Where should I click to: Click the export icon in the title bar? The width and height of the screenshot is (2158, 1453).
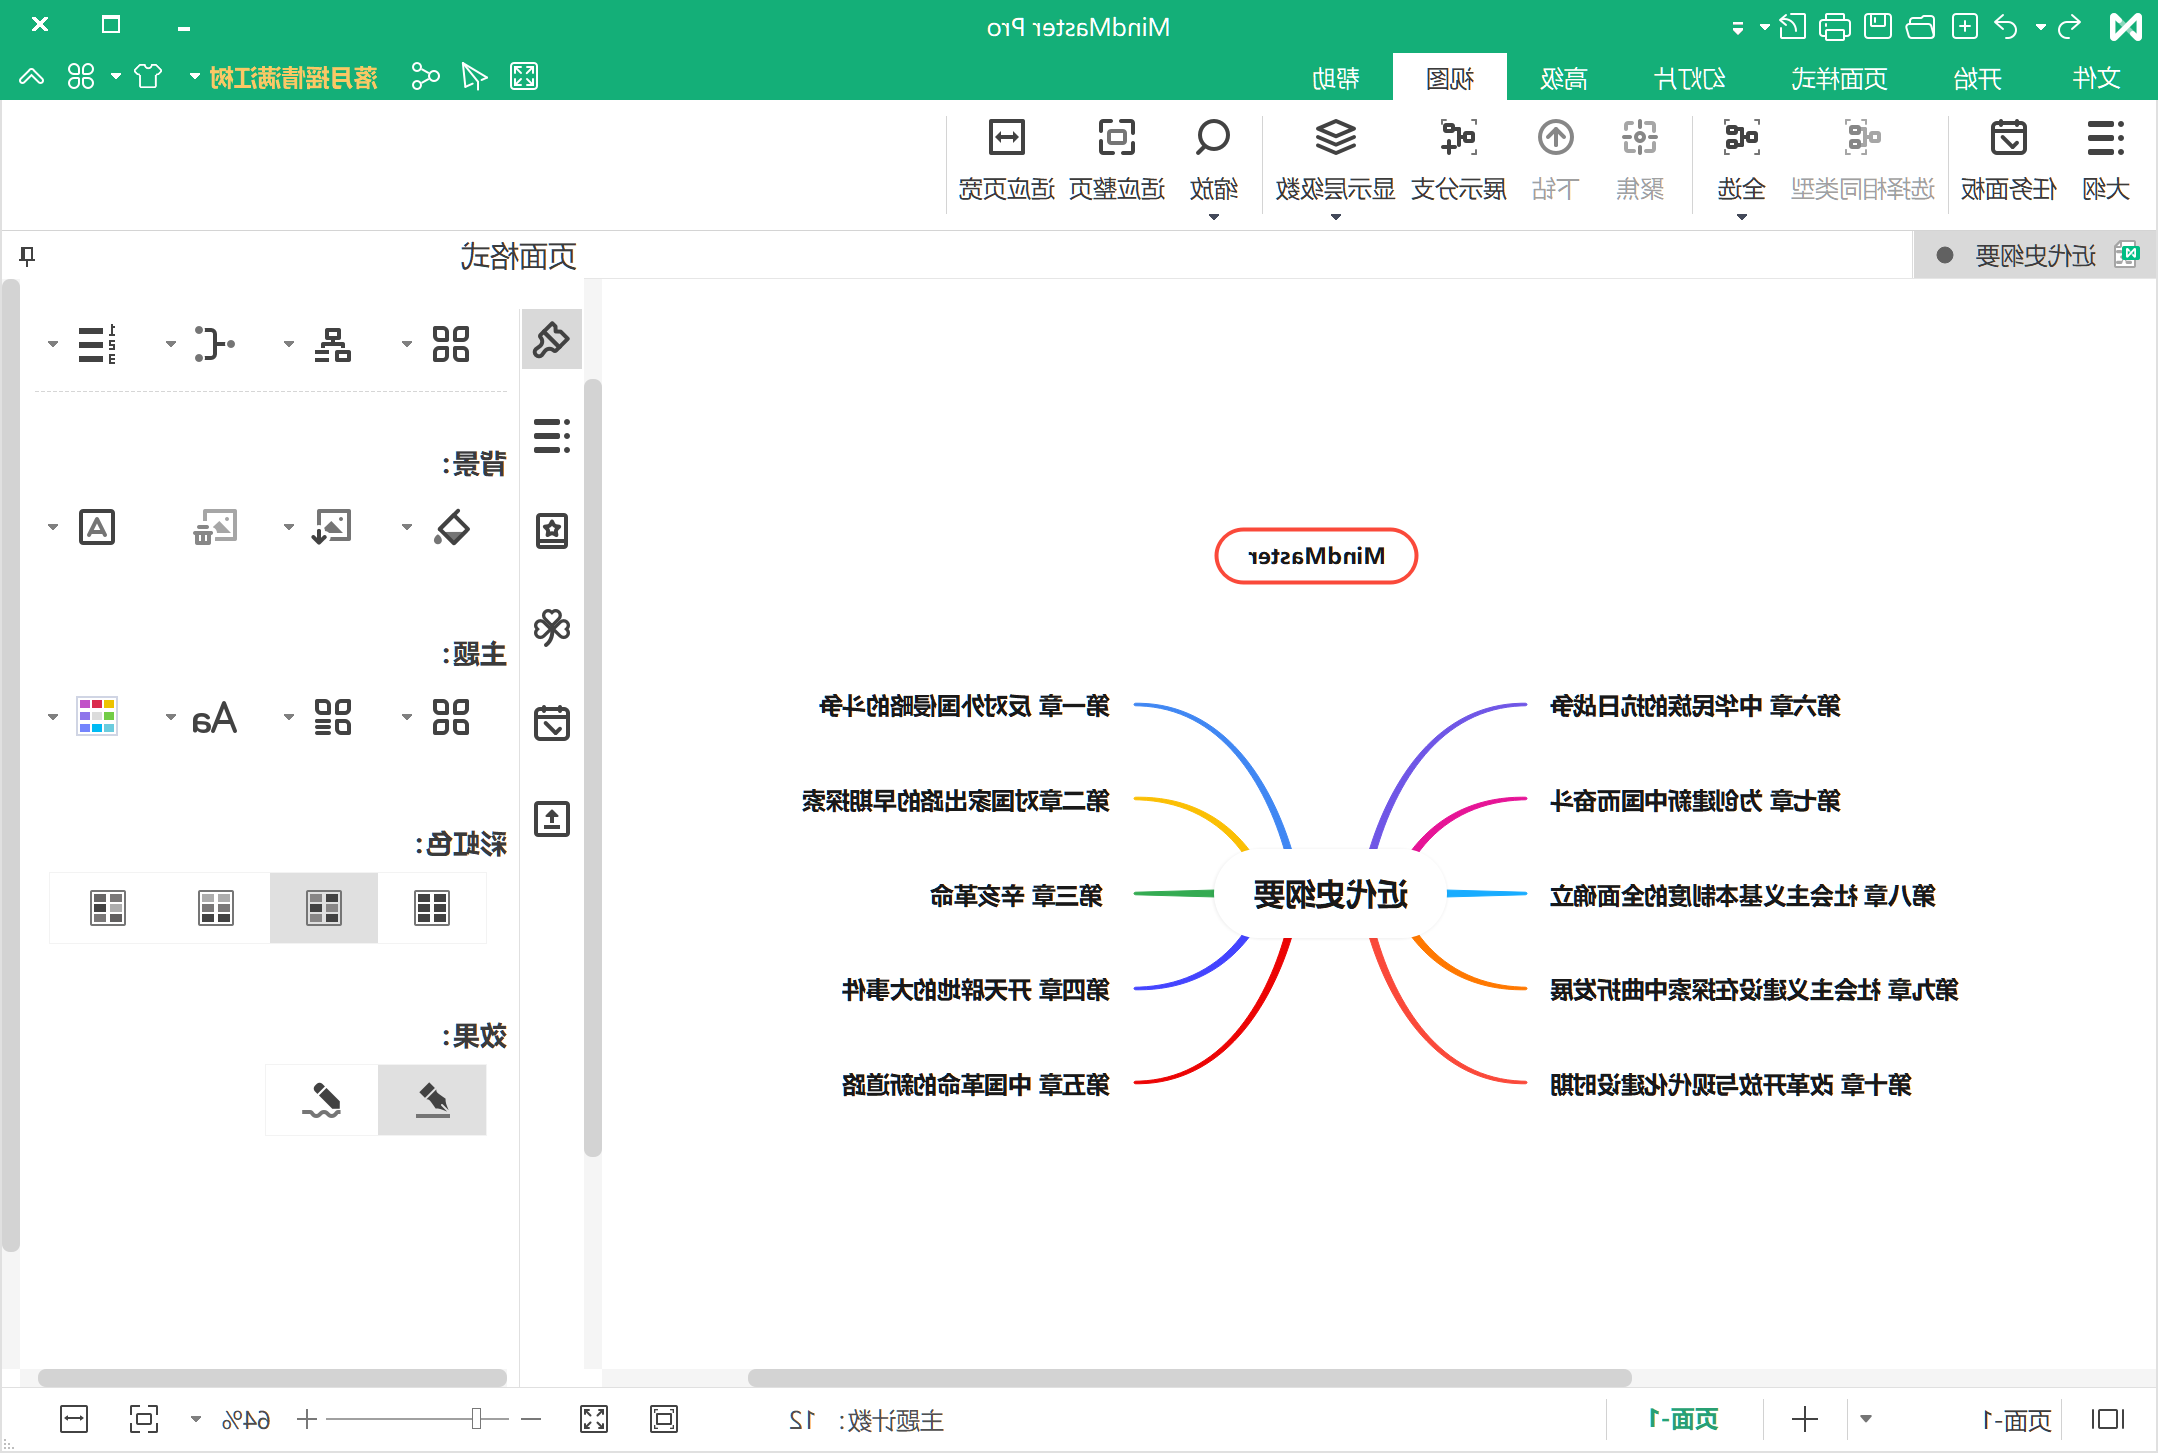(1793, 26)
